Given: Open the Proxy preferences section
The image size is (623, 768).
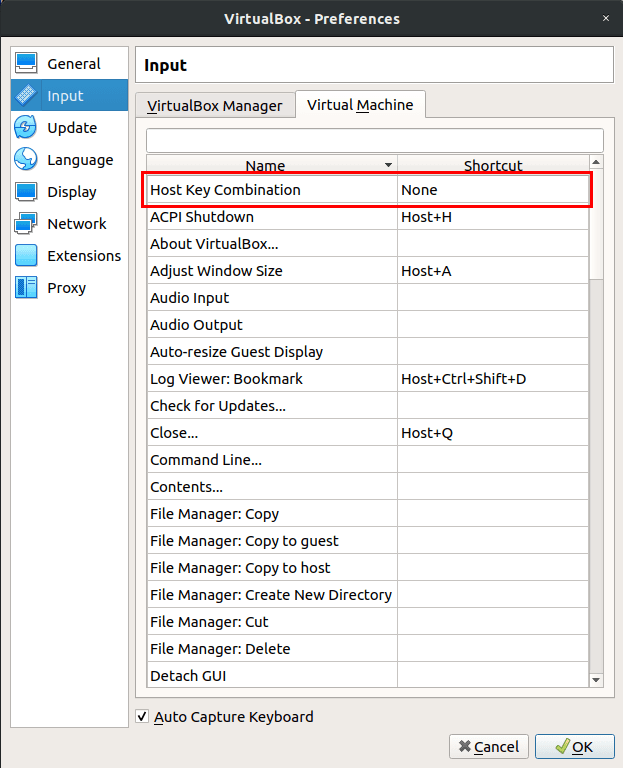Looking at the screenshot, I should (70, 288).
